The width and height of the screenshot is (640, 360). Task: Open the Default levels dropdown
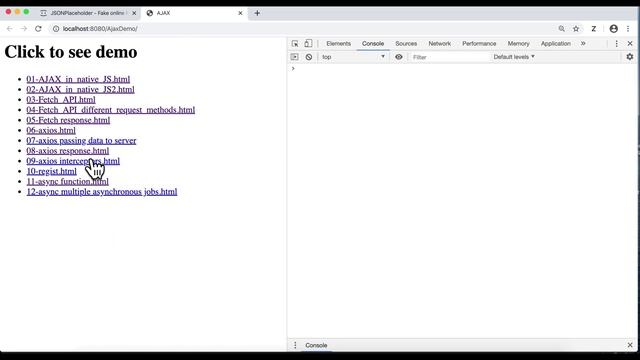[514, 57]
